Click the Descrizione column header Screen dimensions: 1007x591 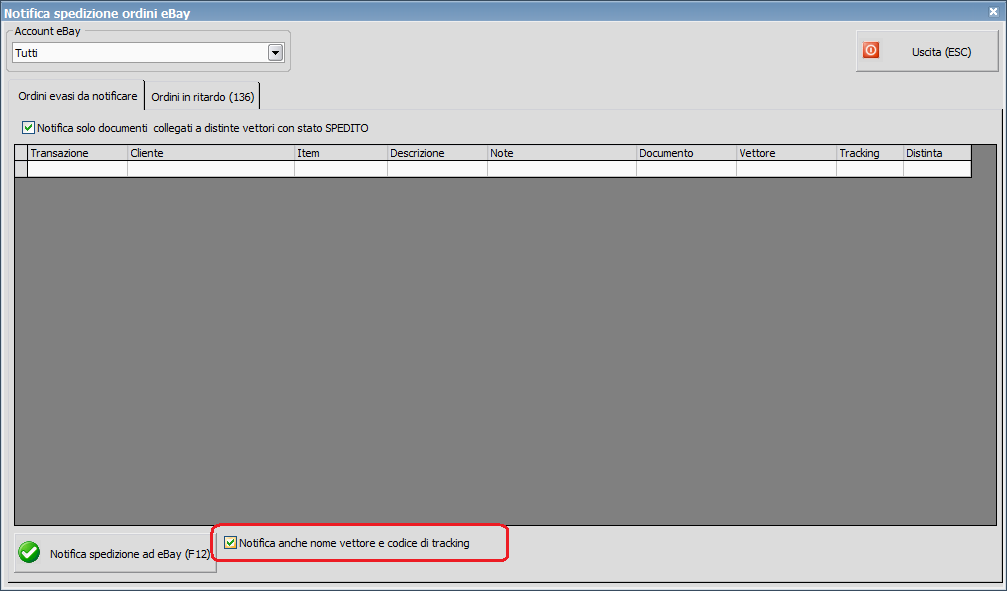437,153
